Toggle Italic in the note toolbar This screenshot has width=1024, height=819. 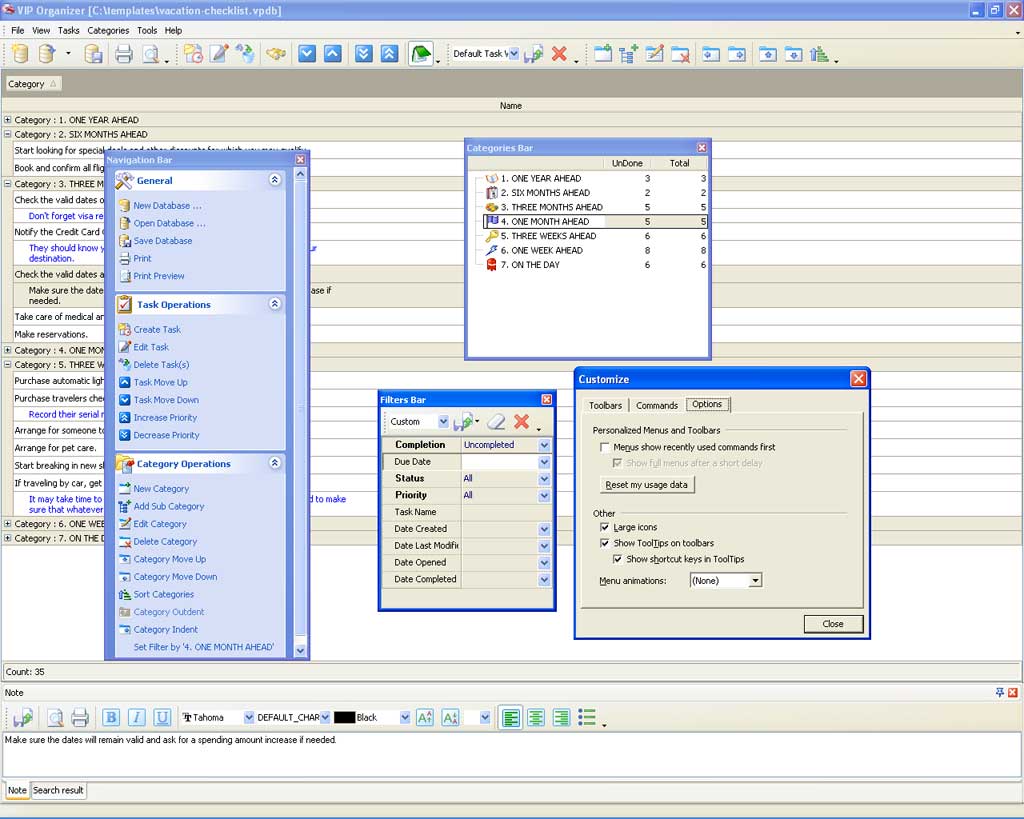pos(137,717)
